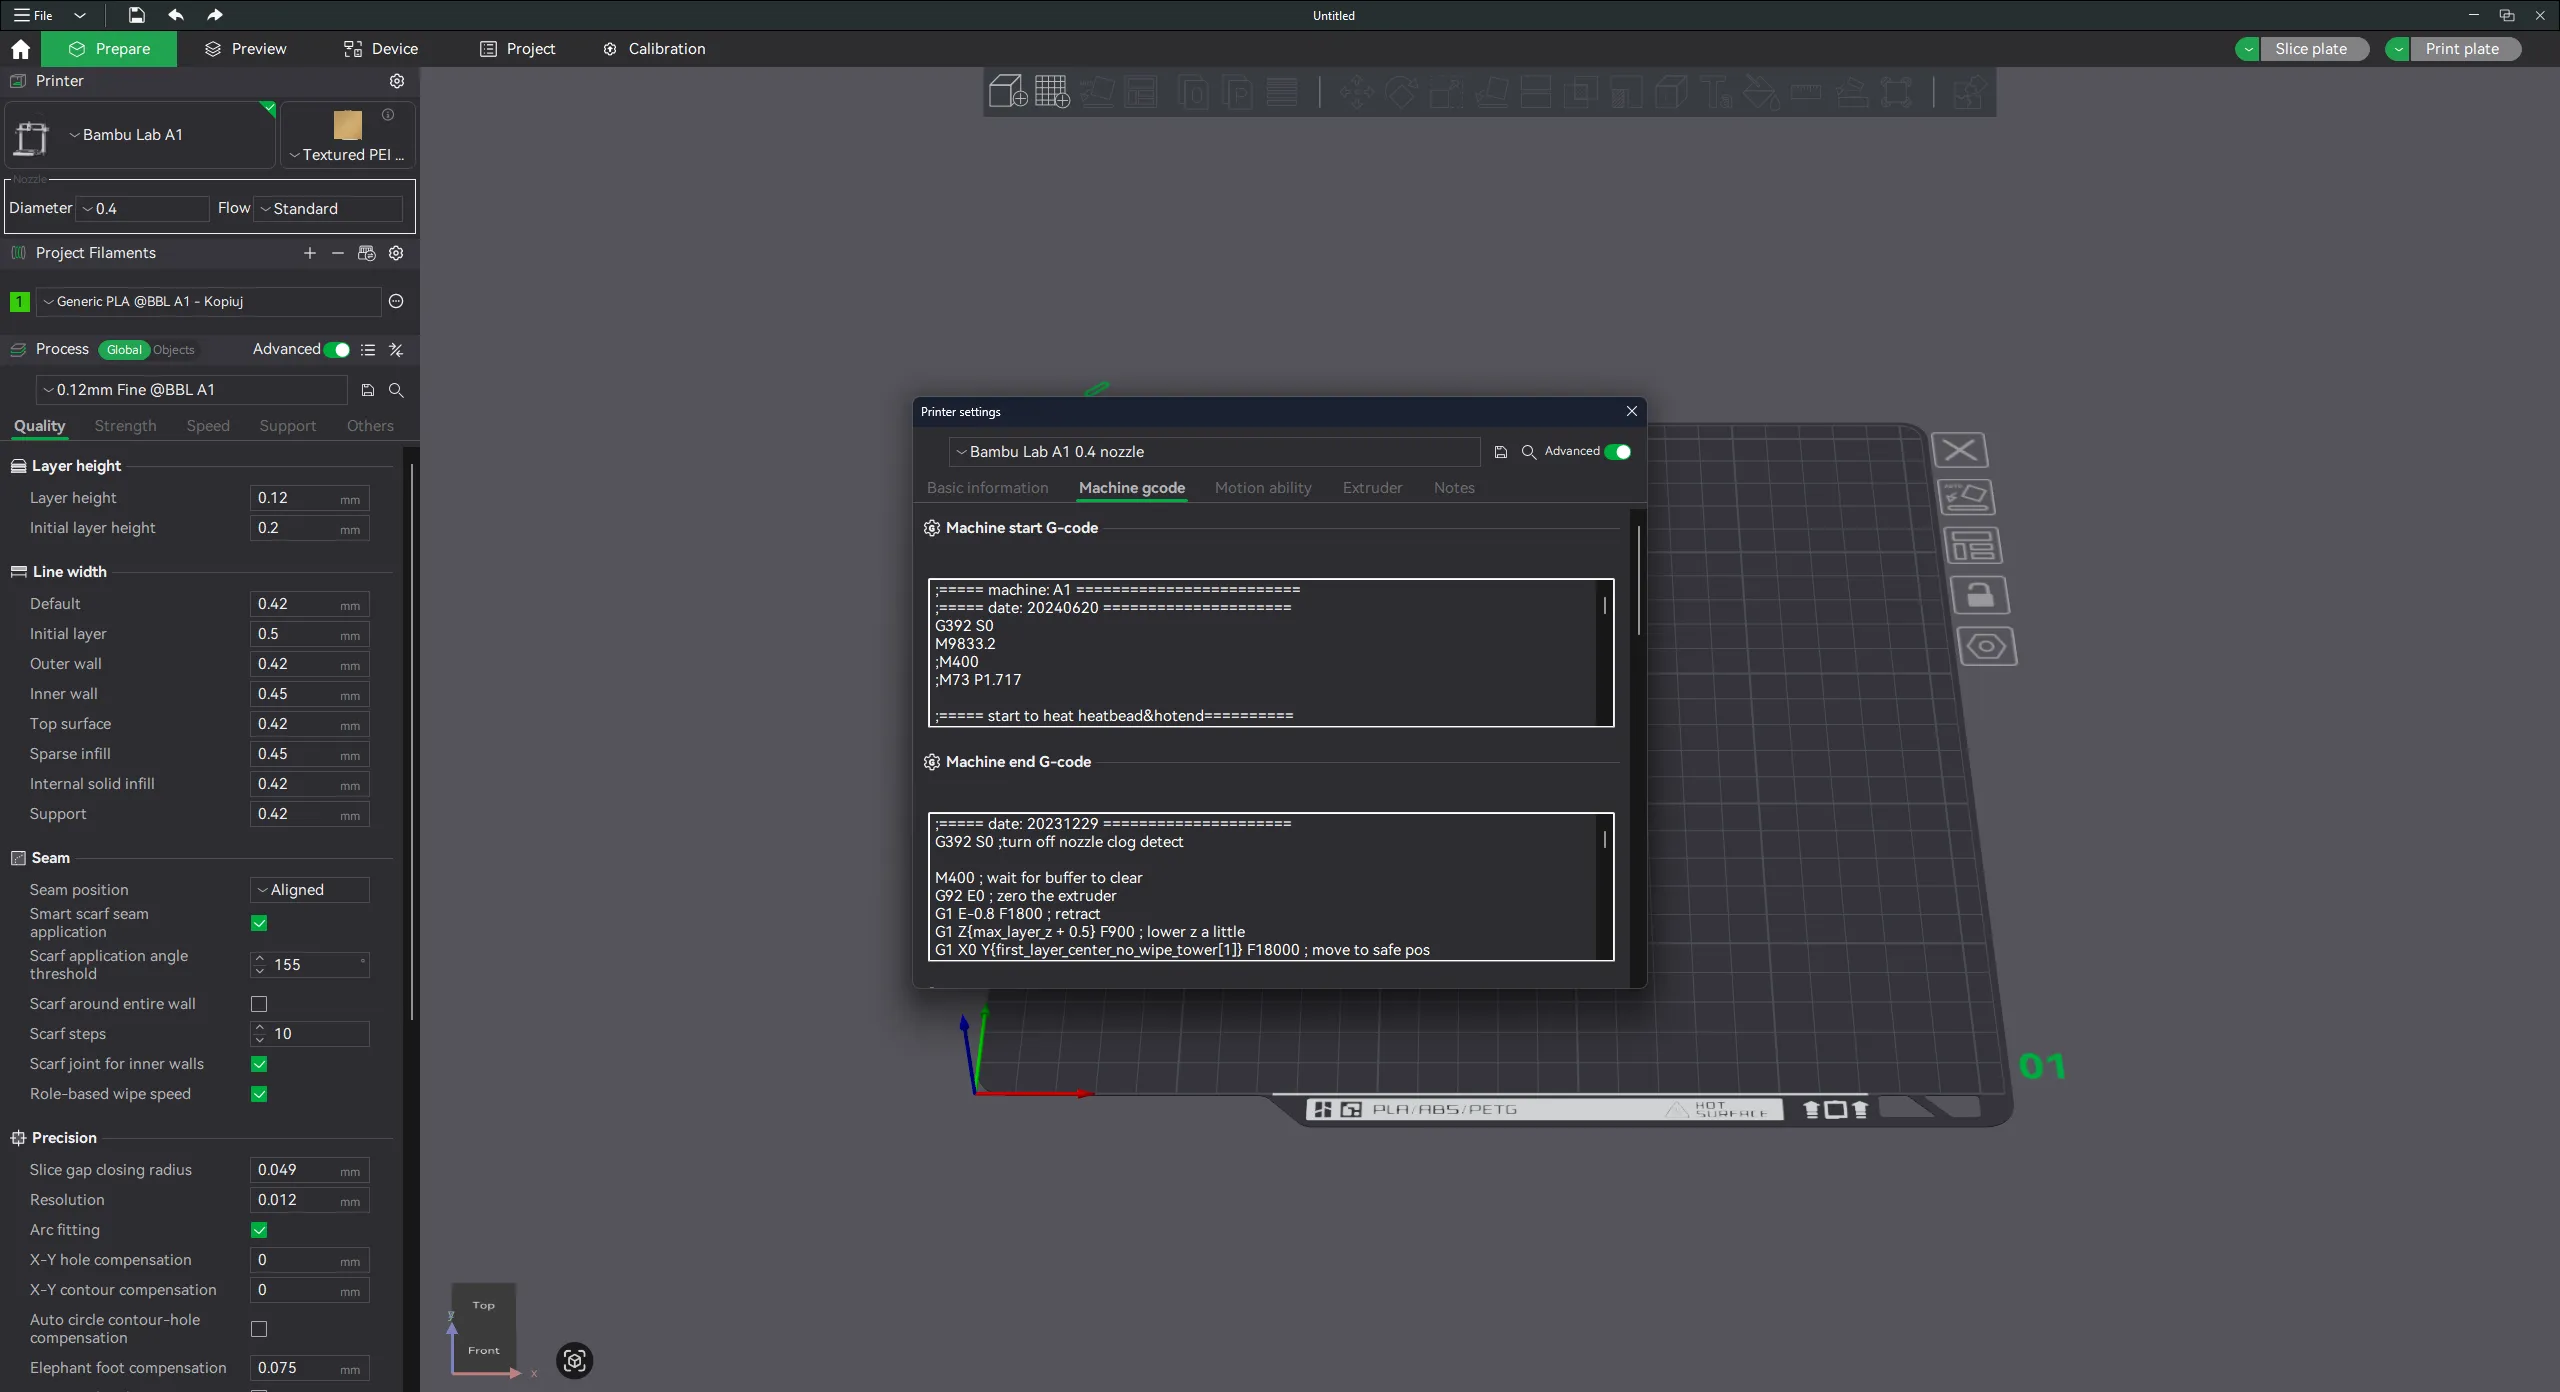2560x1392 pixels.
Task: Open the plate settings hexagon icon
Action: (x=1988, y=646)
